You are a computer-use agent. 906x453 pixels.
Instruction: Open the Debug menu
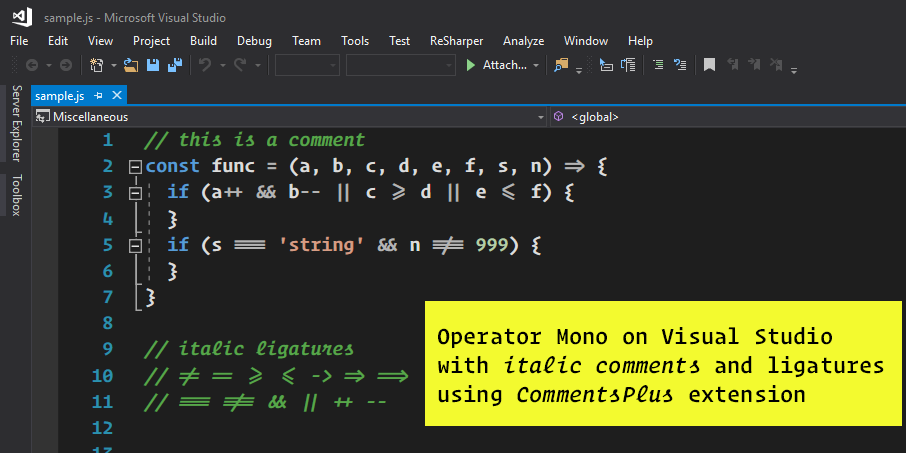(x=254, y=41)
